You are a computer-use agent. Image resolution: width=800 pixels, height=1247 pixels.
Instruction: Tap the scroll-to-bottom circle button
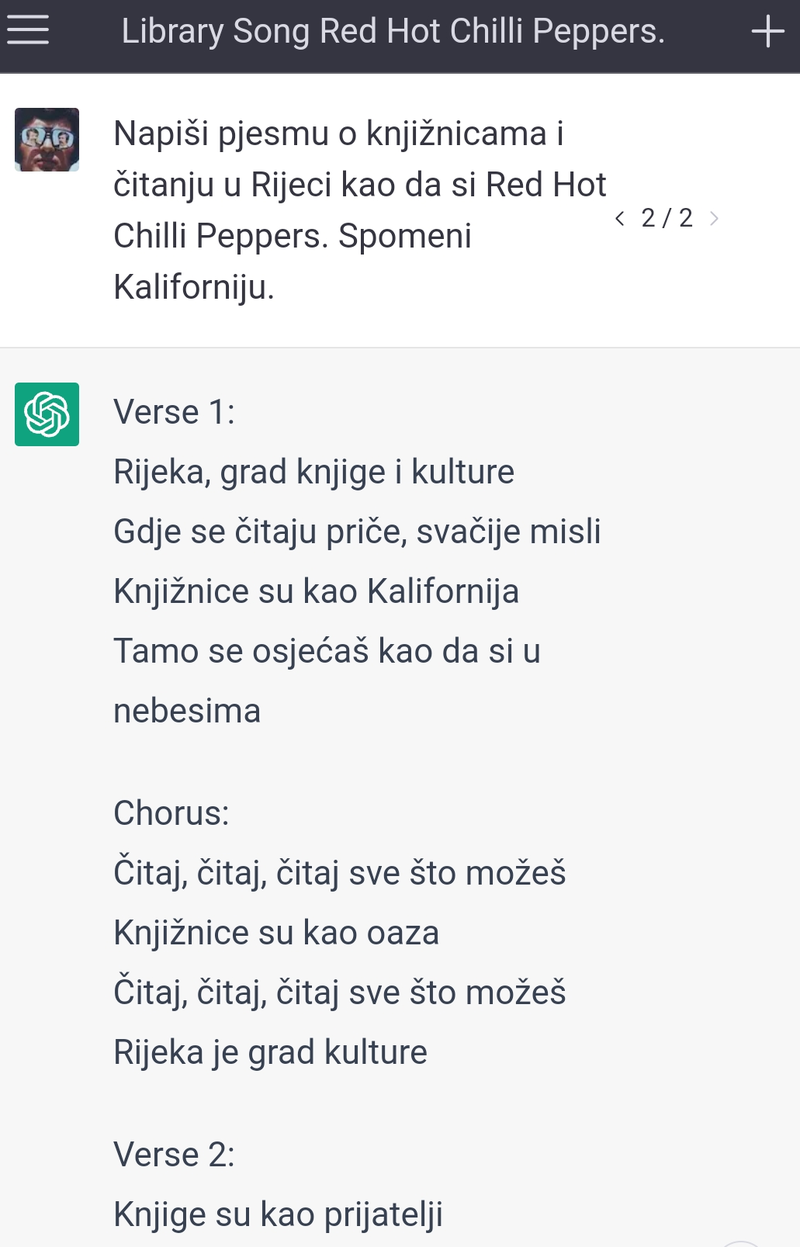click(x=743, y=1242)
